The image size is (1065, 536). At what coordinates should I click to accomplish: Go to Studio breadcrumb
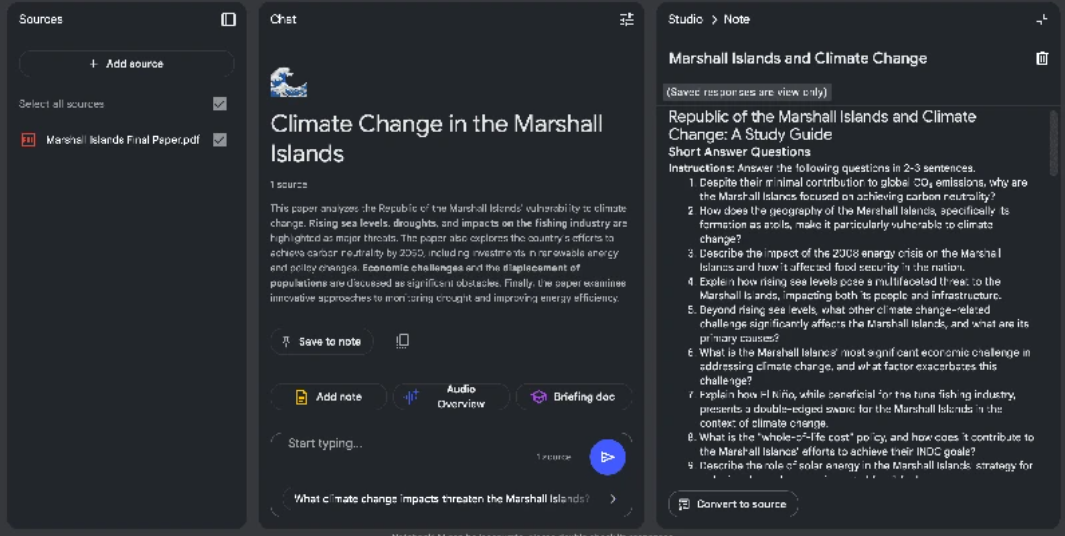pos(685,19)
